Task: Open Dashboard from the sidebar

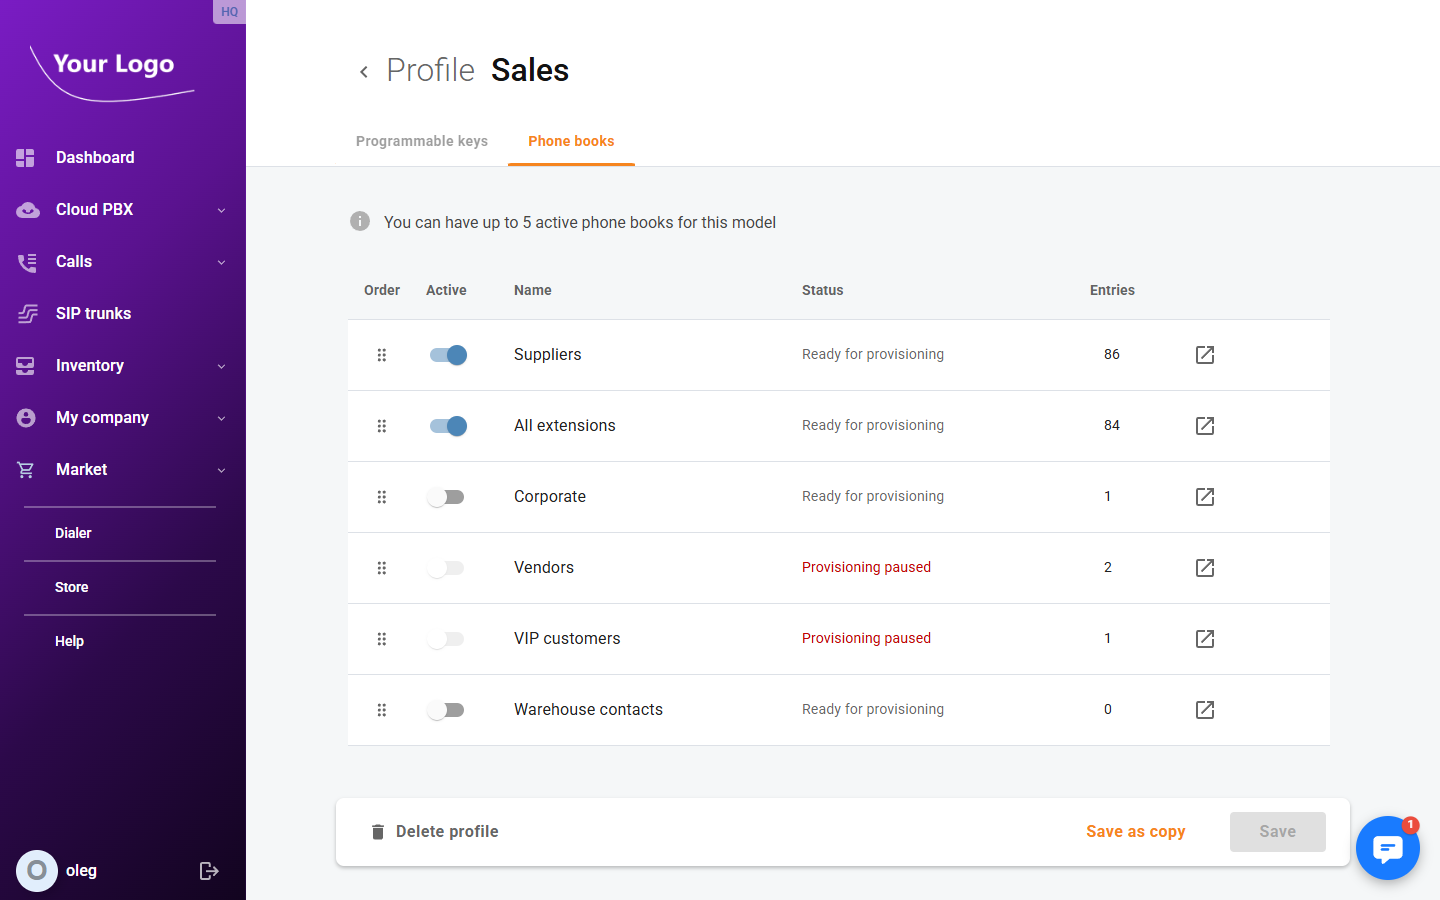Action: 95,158
